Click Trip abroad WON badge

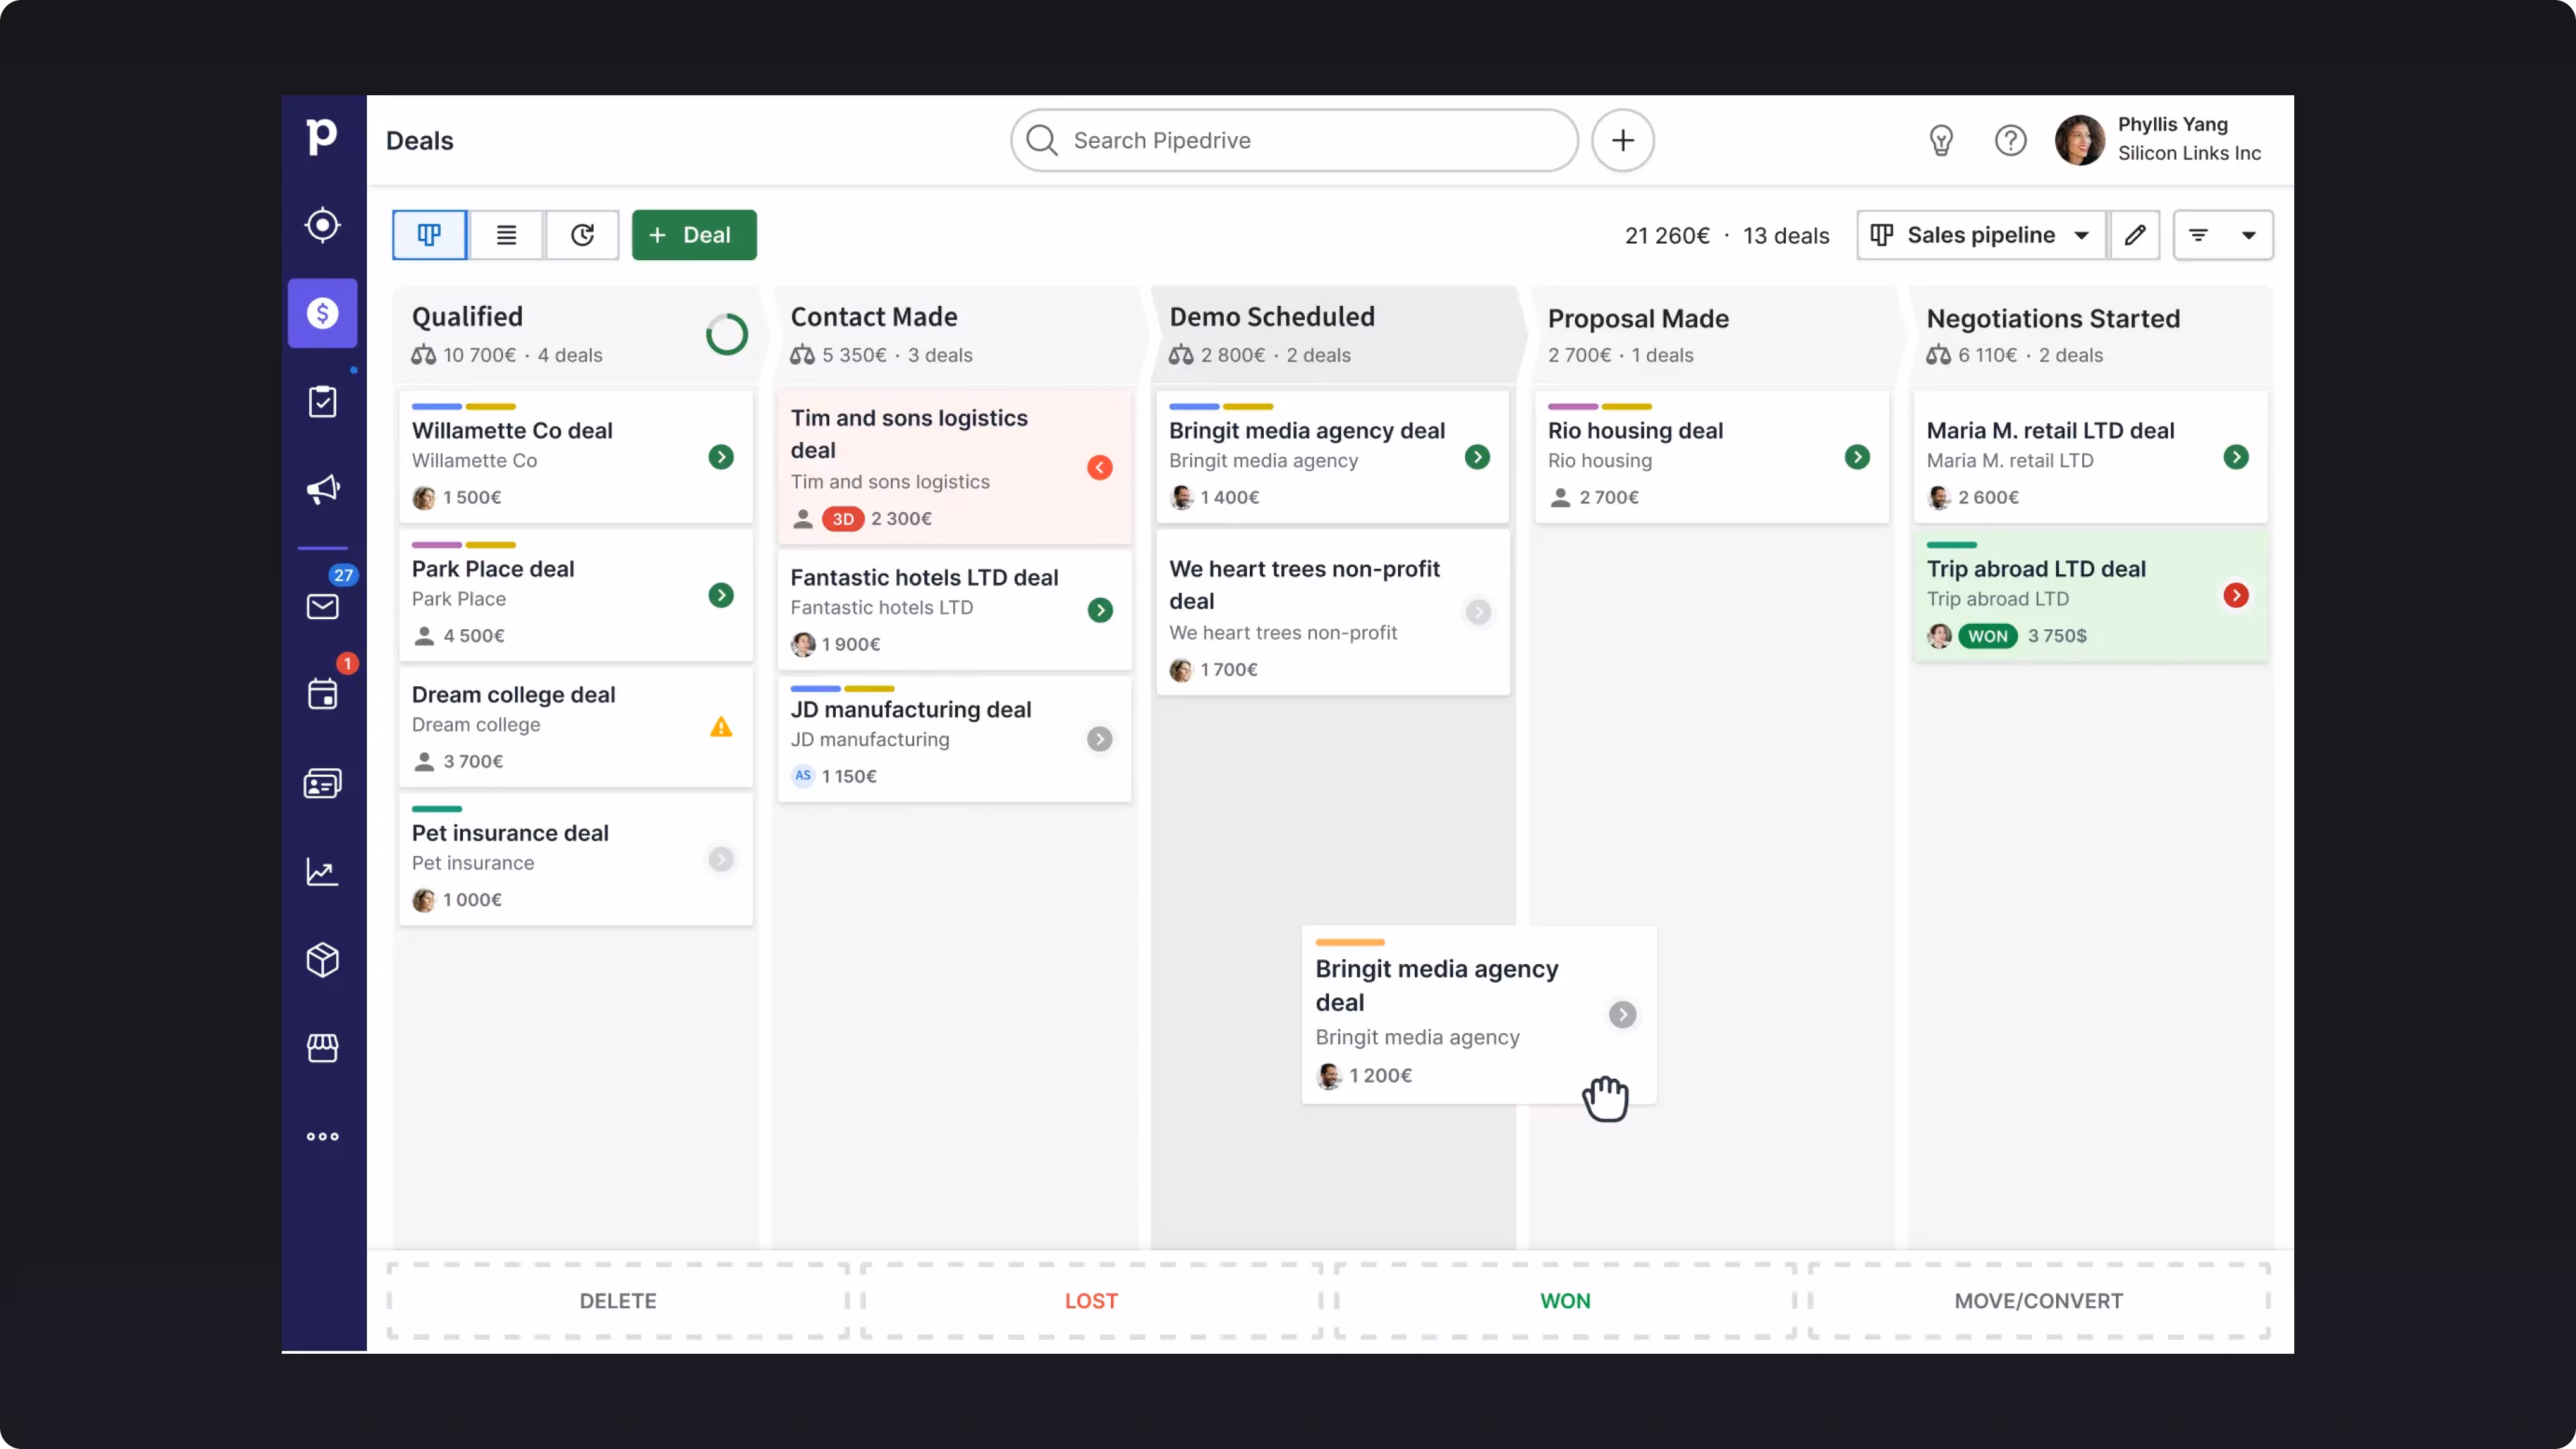coord(1987,636)
